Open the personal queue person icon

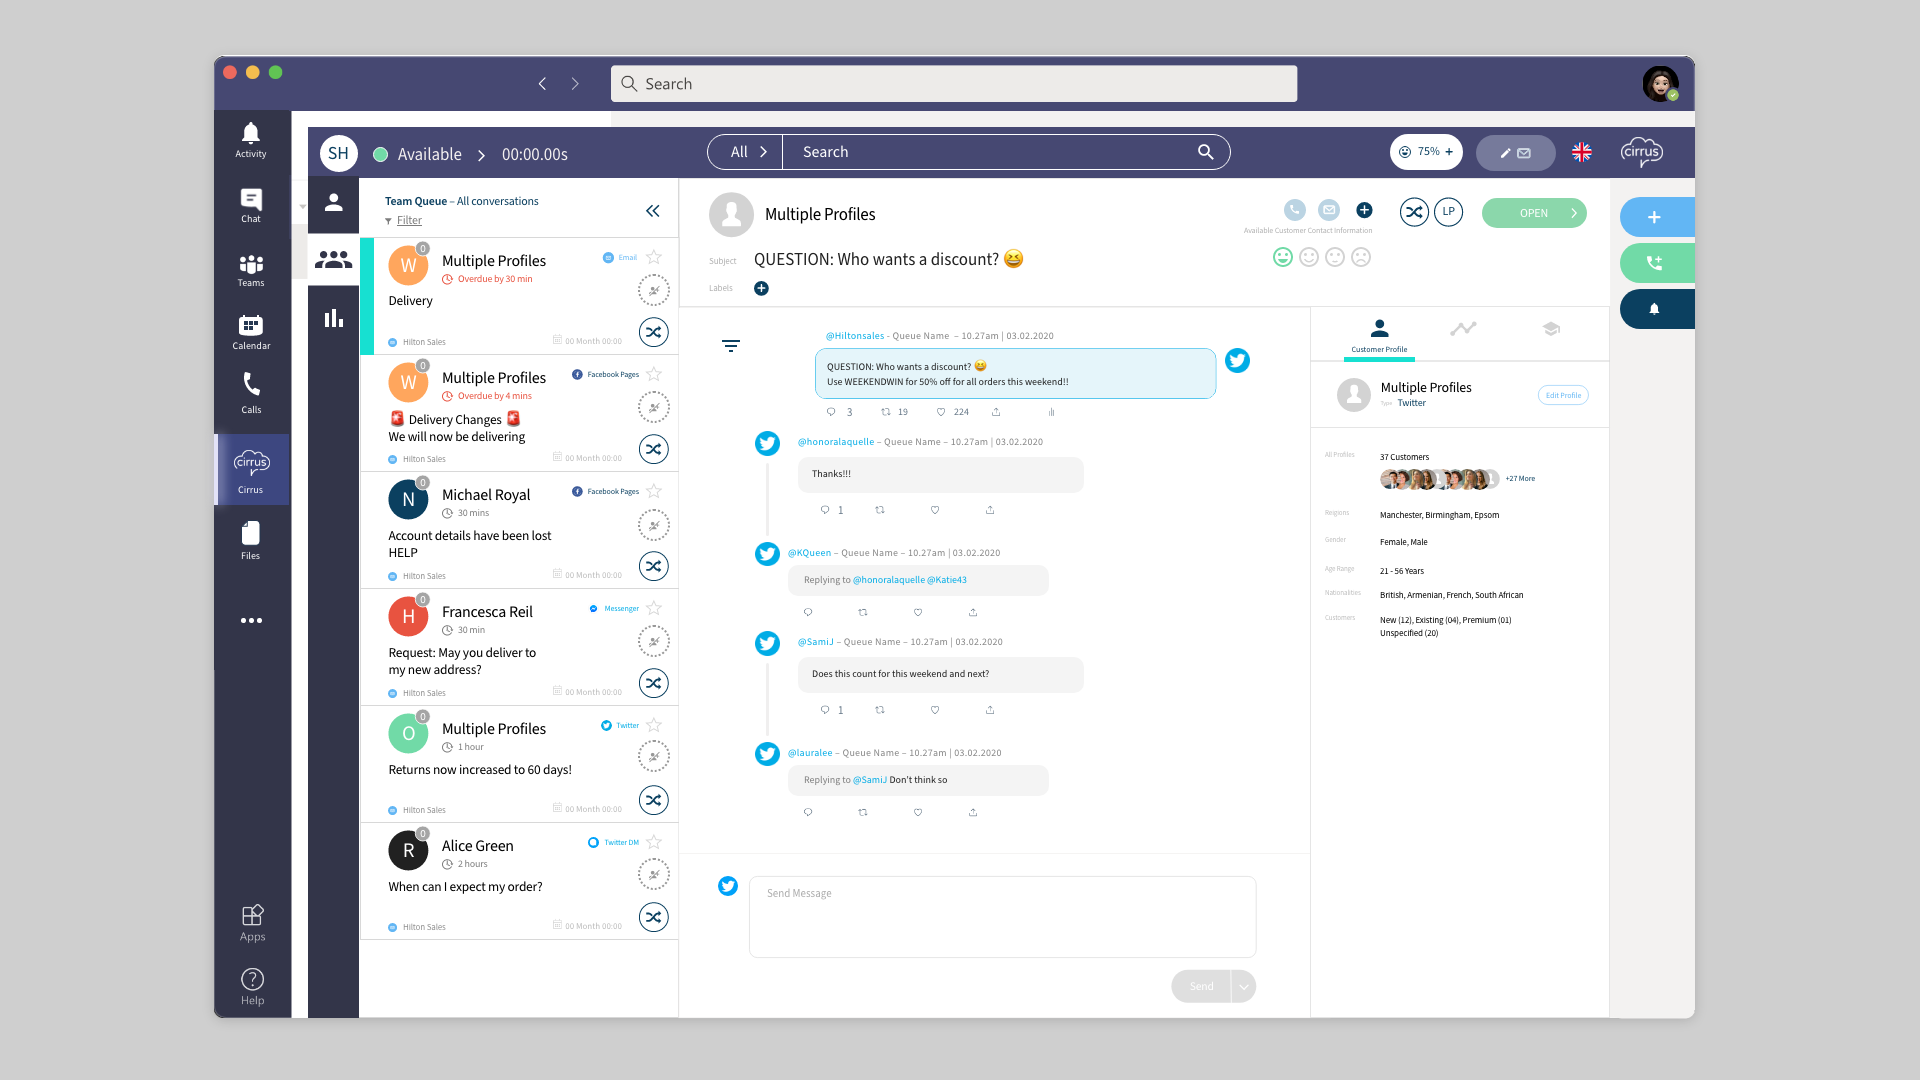tap(334, 202)
